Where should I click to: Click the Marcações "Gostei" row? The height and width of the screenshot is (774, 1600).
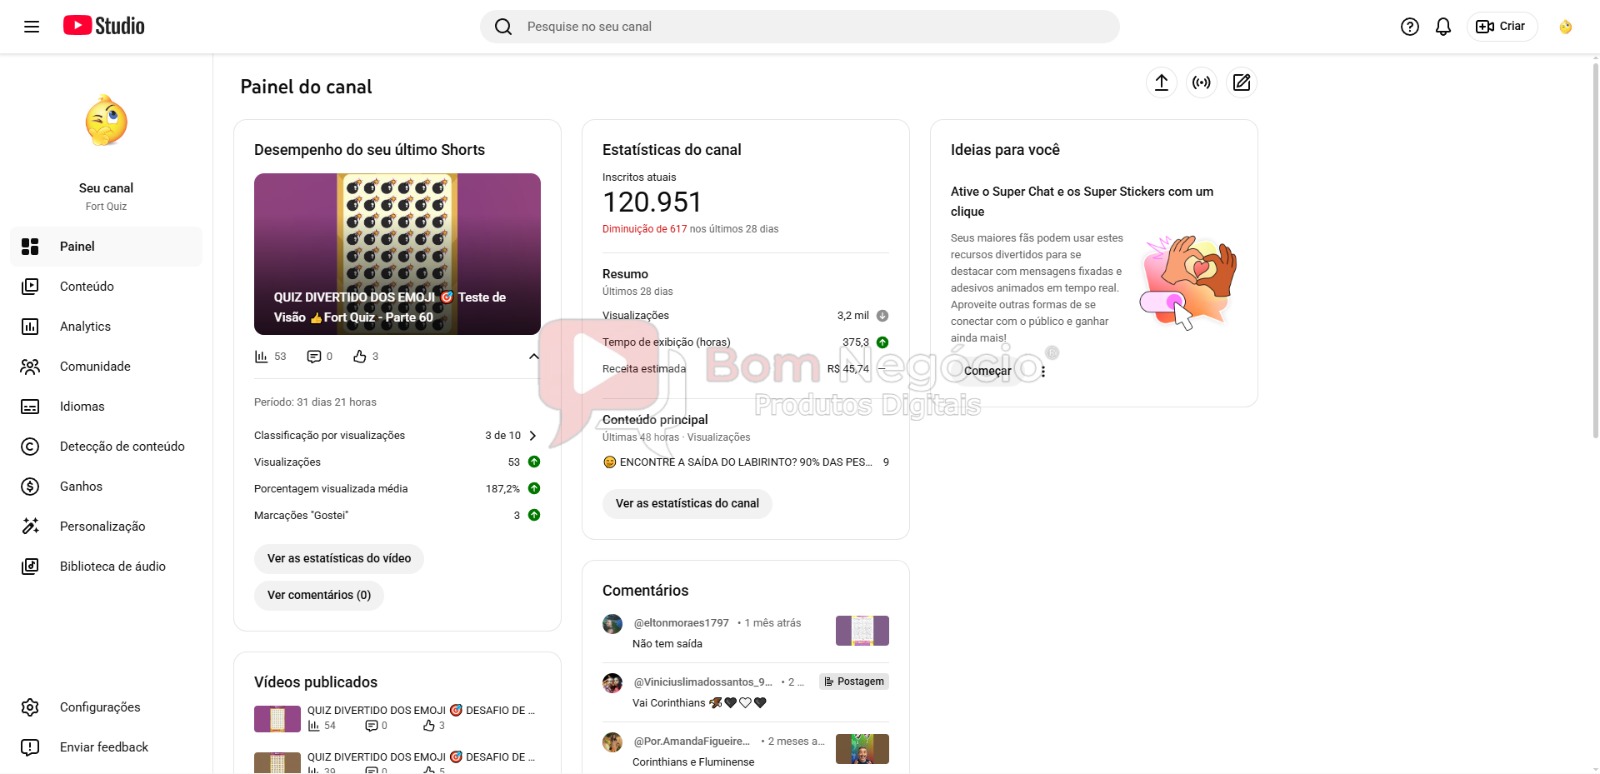click(x=397, y=516)
